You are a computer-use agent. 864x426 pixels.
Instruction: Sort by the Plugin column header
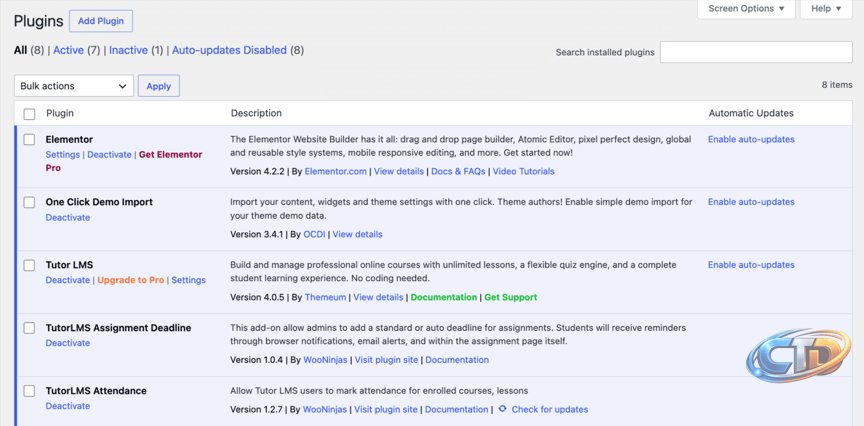point(60,113)
